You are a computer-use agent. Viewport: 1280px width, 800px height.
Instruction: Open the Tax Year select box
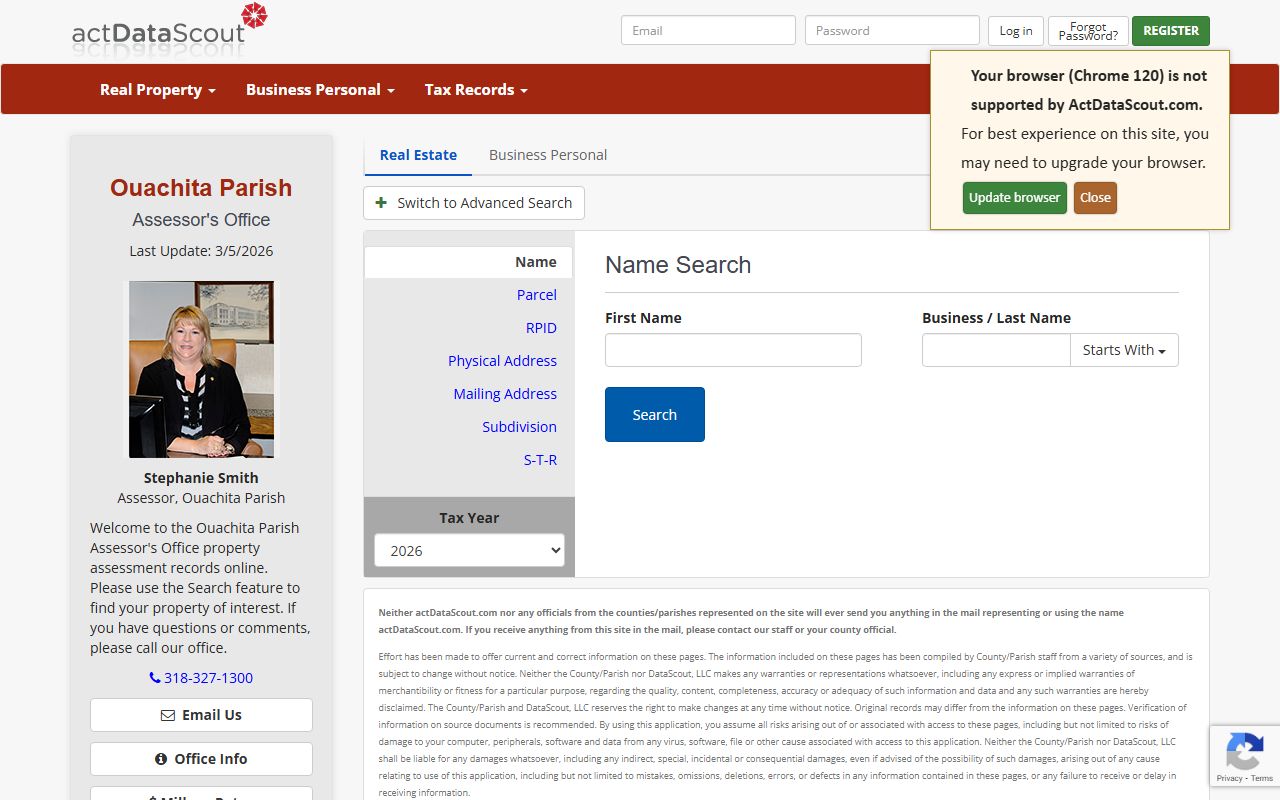click(469, 550)
